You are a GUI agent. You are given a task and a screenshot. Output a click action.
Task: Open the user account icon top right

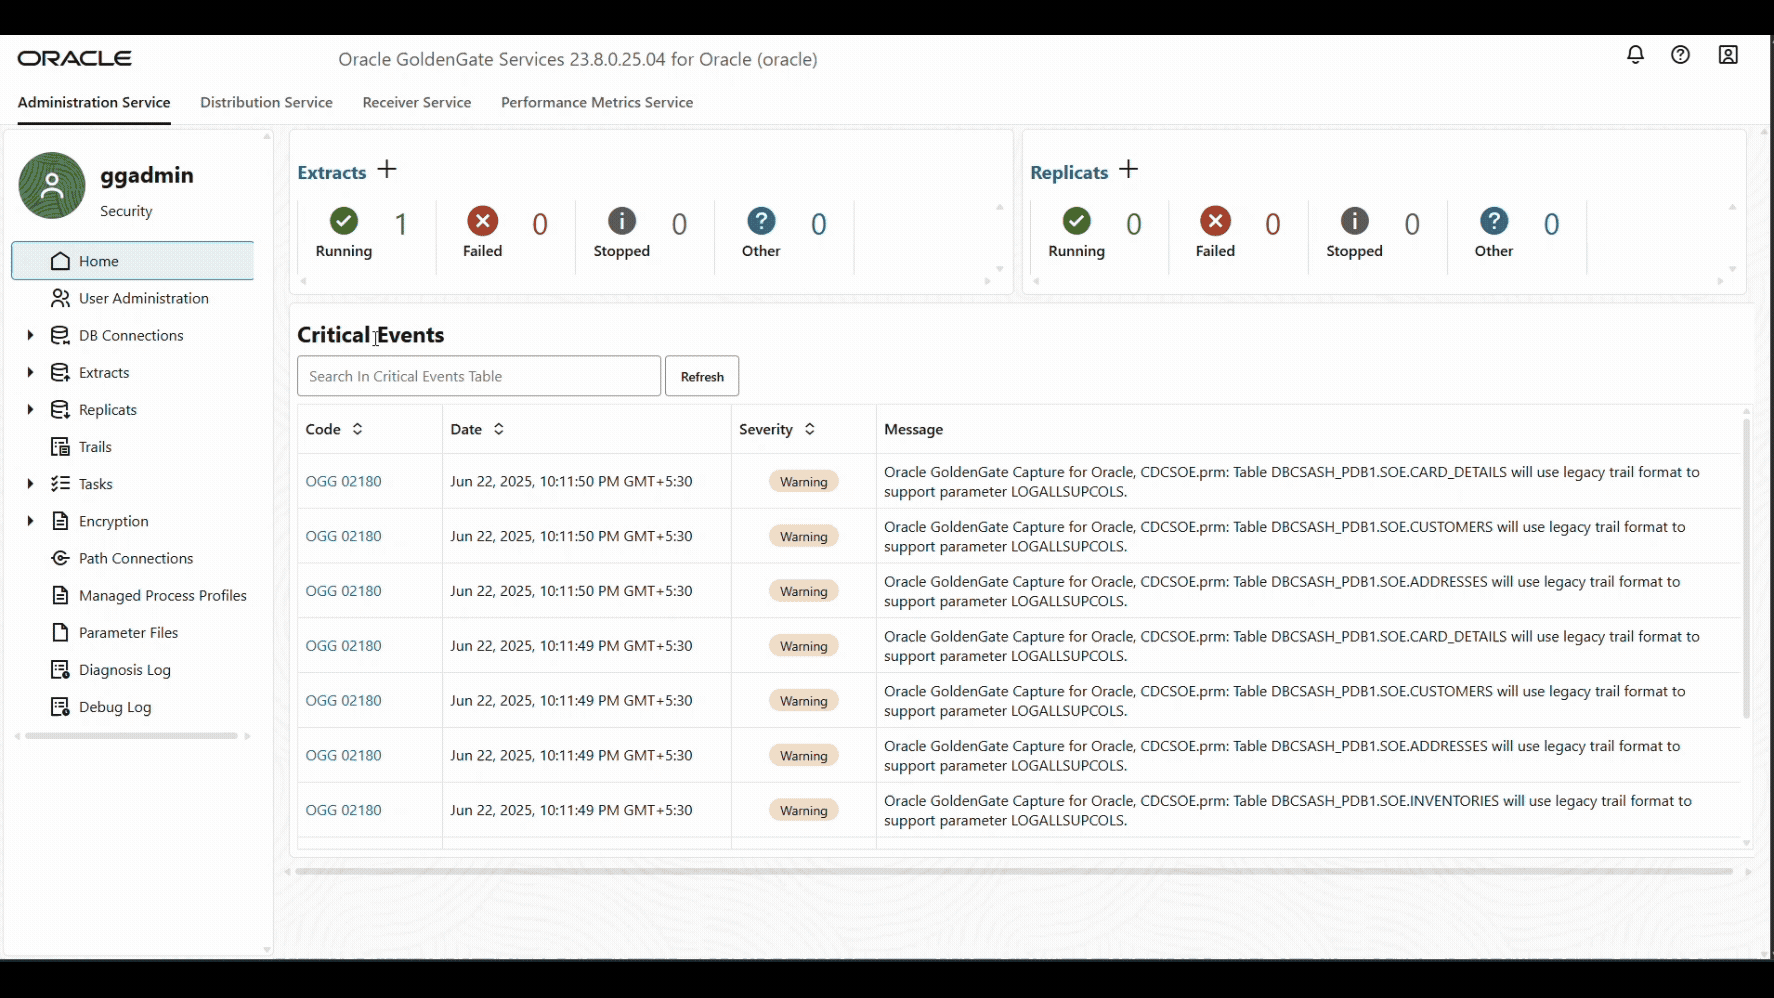[x=1729, y=56]
